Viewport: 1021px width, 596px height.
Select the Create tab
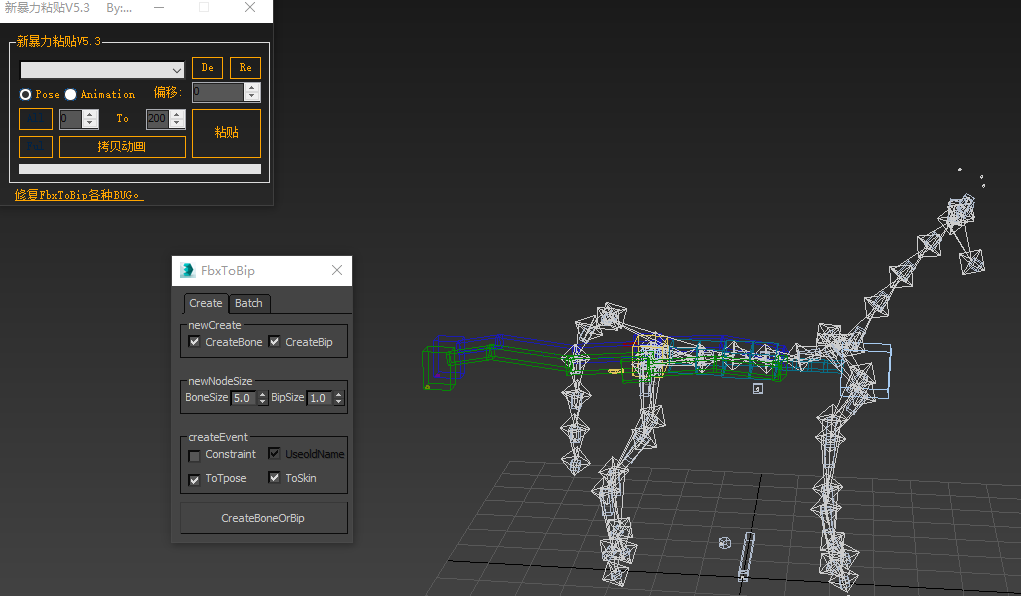click(206, 303)
